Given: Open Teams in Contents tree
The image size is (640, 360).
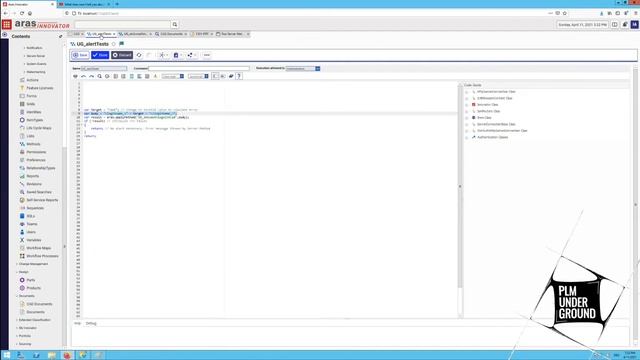Looking at the screenshot, I should pos(31,224).
